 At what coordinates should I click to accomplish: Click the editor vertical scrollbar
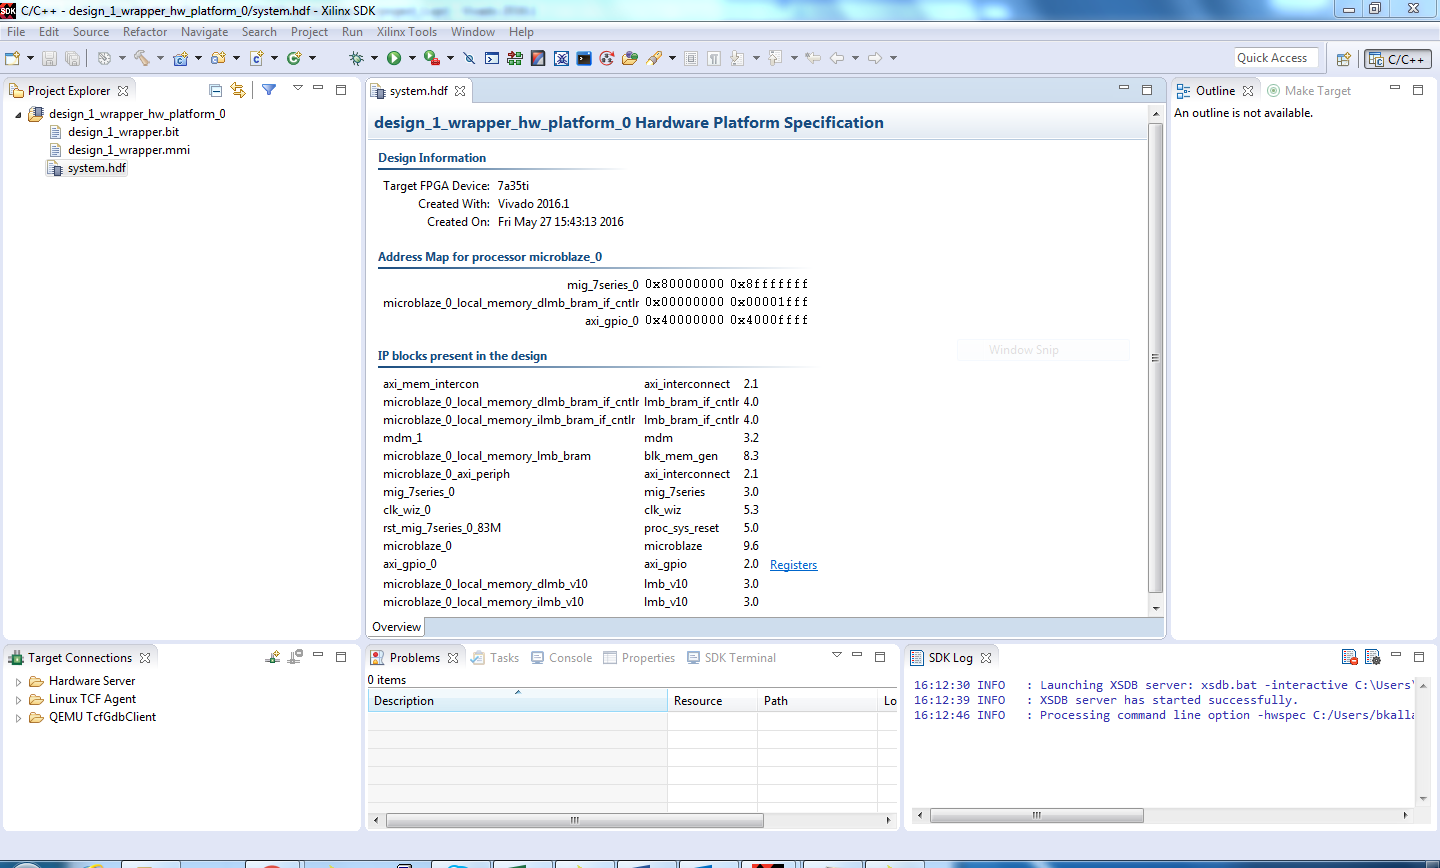tap(1156, 358)
